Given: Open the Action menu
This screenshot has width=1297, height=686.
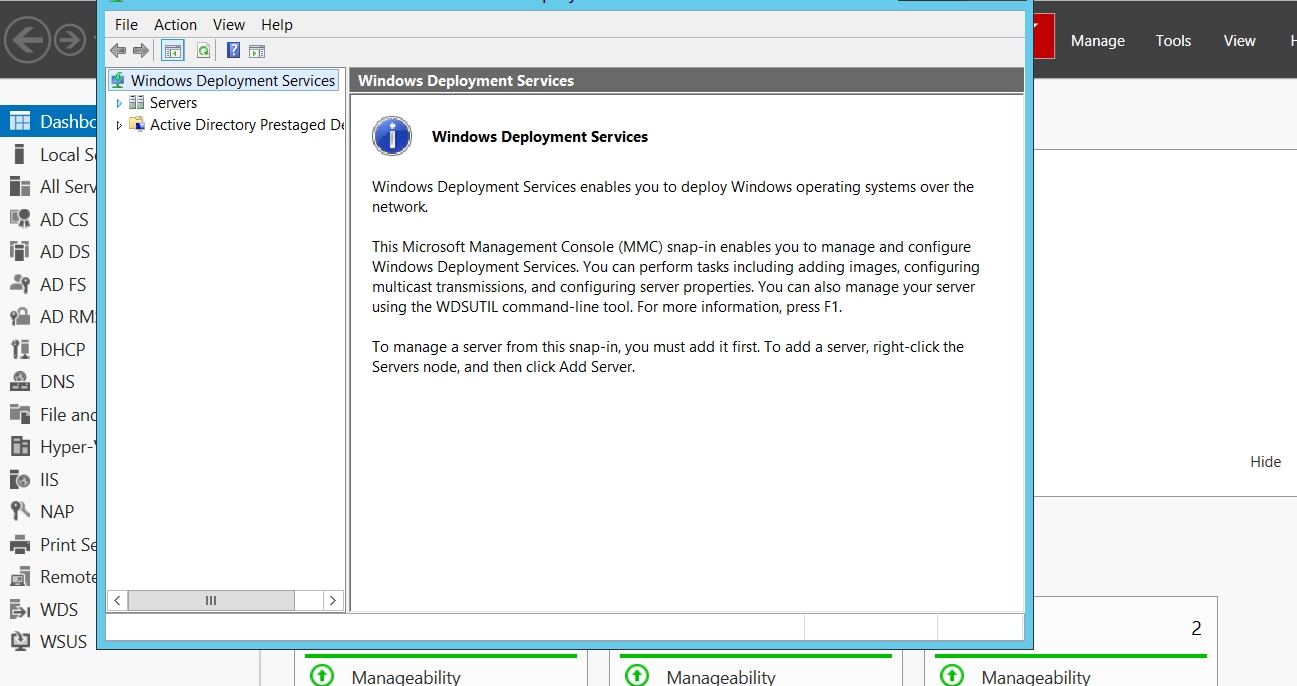Looking at the screenshot, I should pyautogui.click(x=175, y=24).
